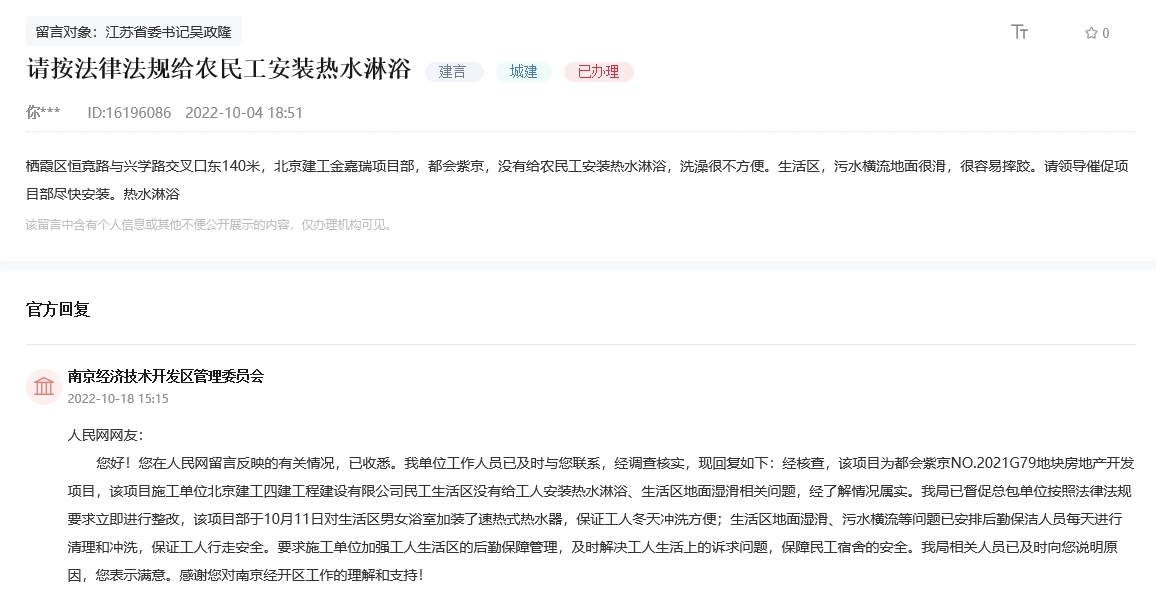Click the 已办理 status badge

(598, 72)
